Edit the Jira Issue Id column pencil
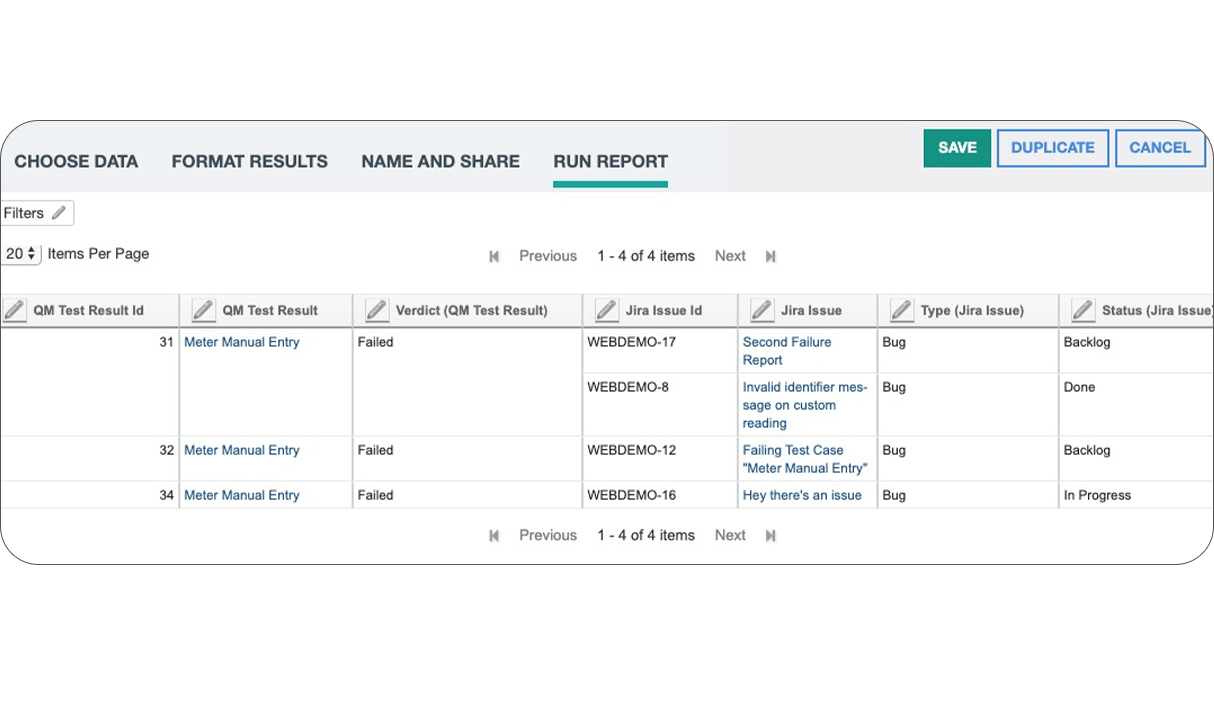Viewport: 1214px width, 725px height. point(606,310)
